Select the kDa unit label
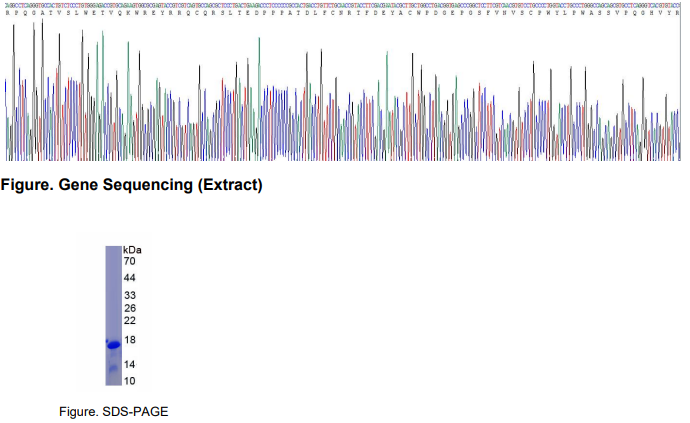The image size is (690, 423). pyautogui.click(x=133, y=249)
